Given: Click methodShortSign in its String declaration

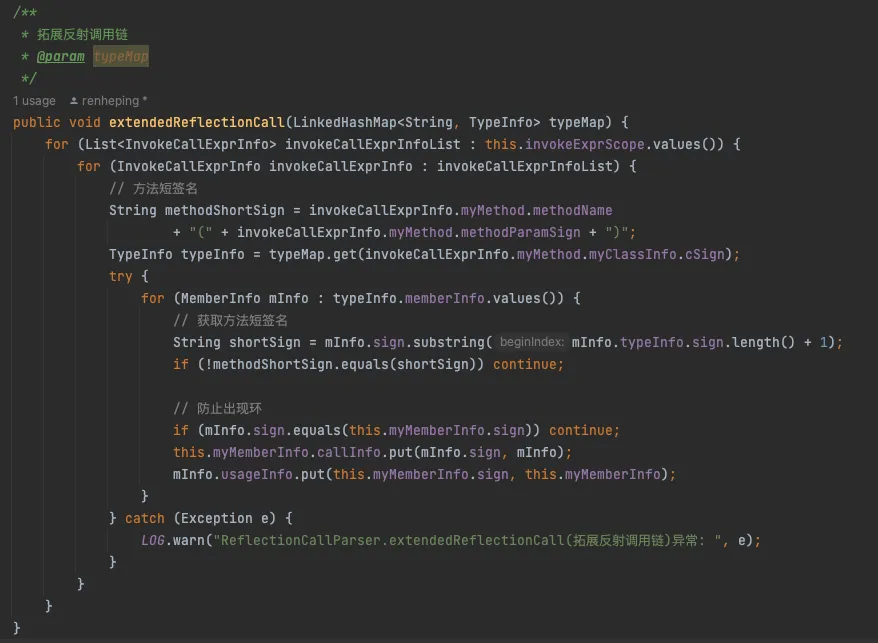Looking at the screenshot, I should [225, 211].
